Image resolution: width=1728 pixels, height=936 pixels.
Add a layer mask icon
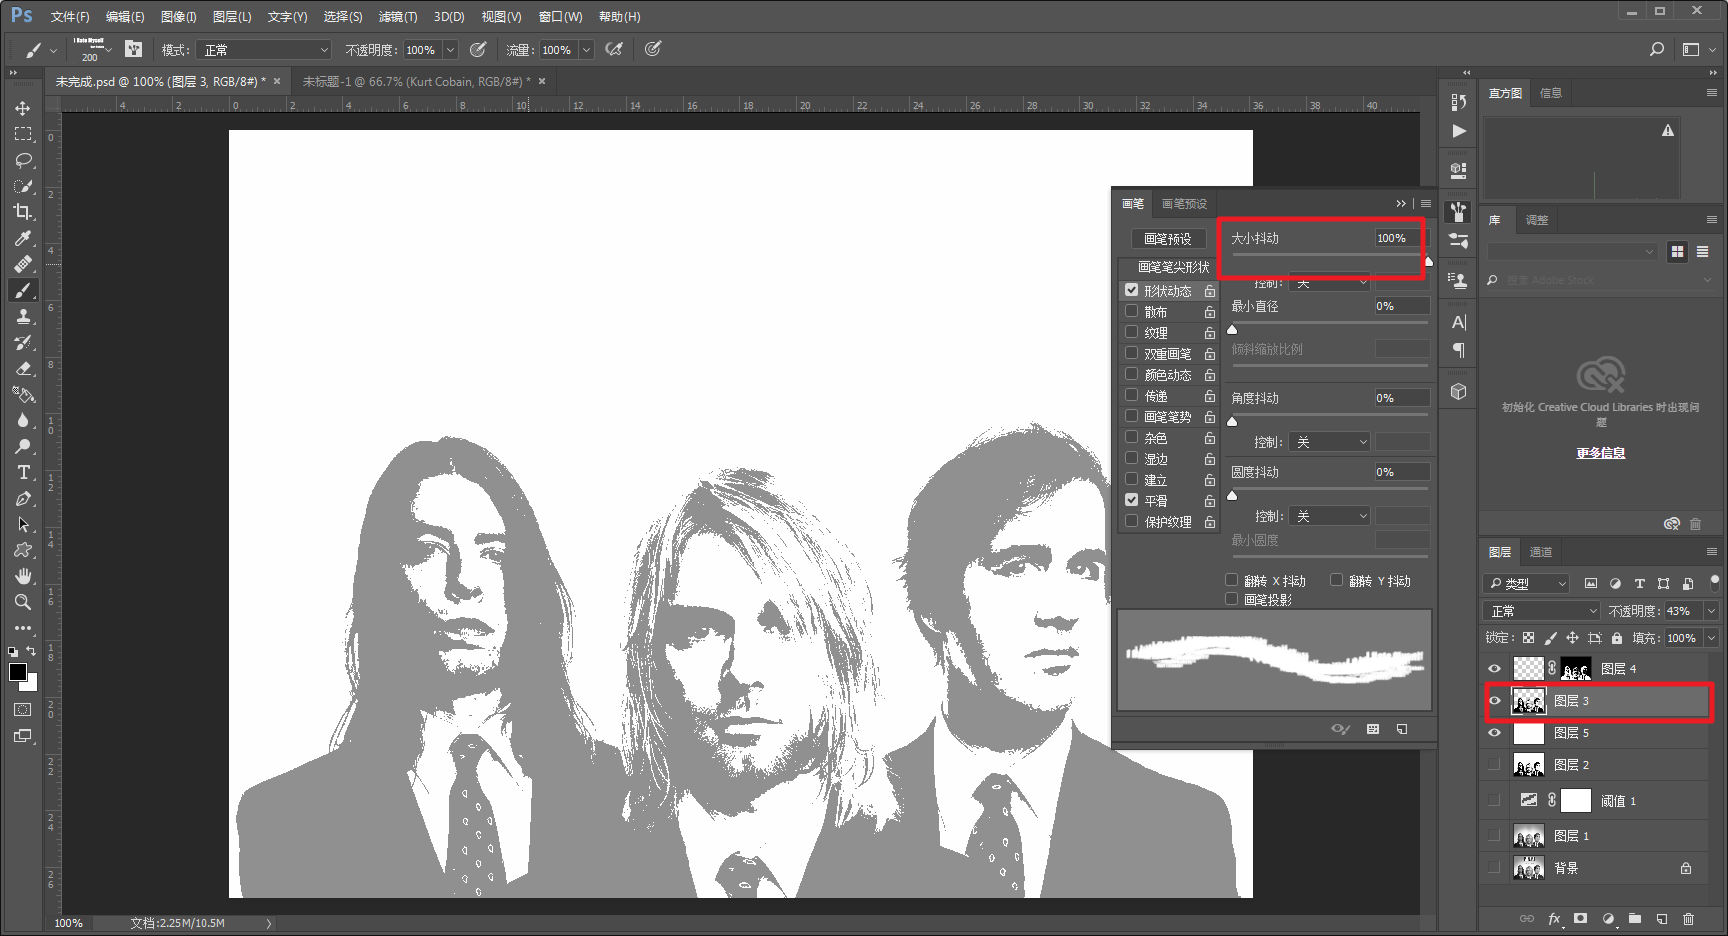tap(1580, 918)
